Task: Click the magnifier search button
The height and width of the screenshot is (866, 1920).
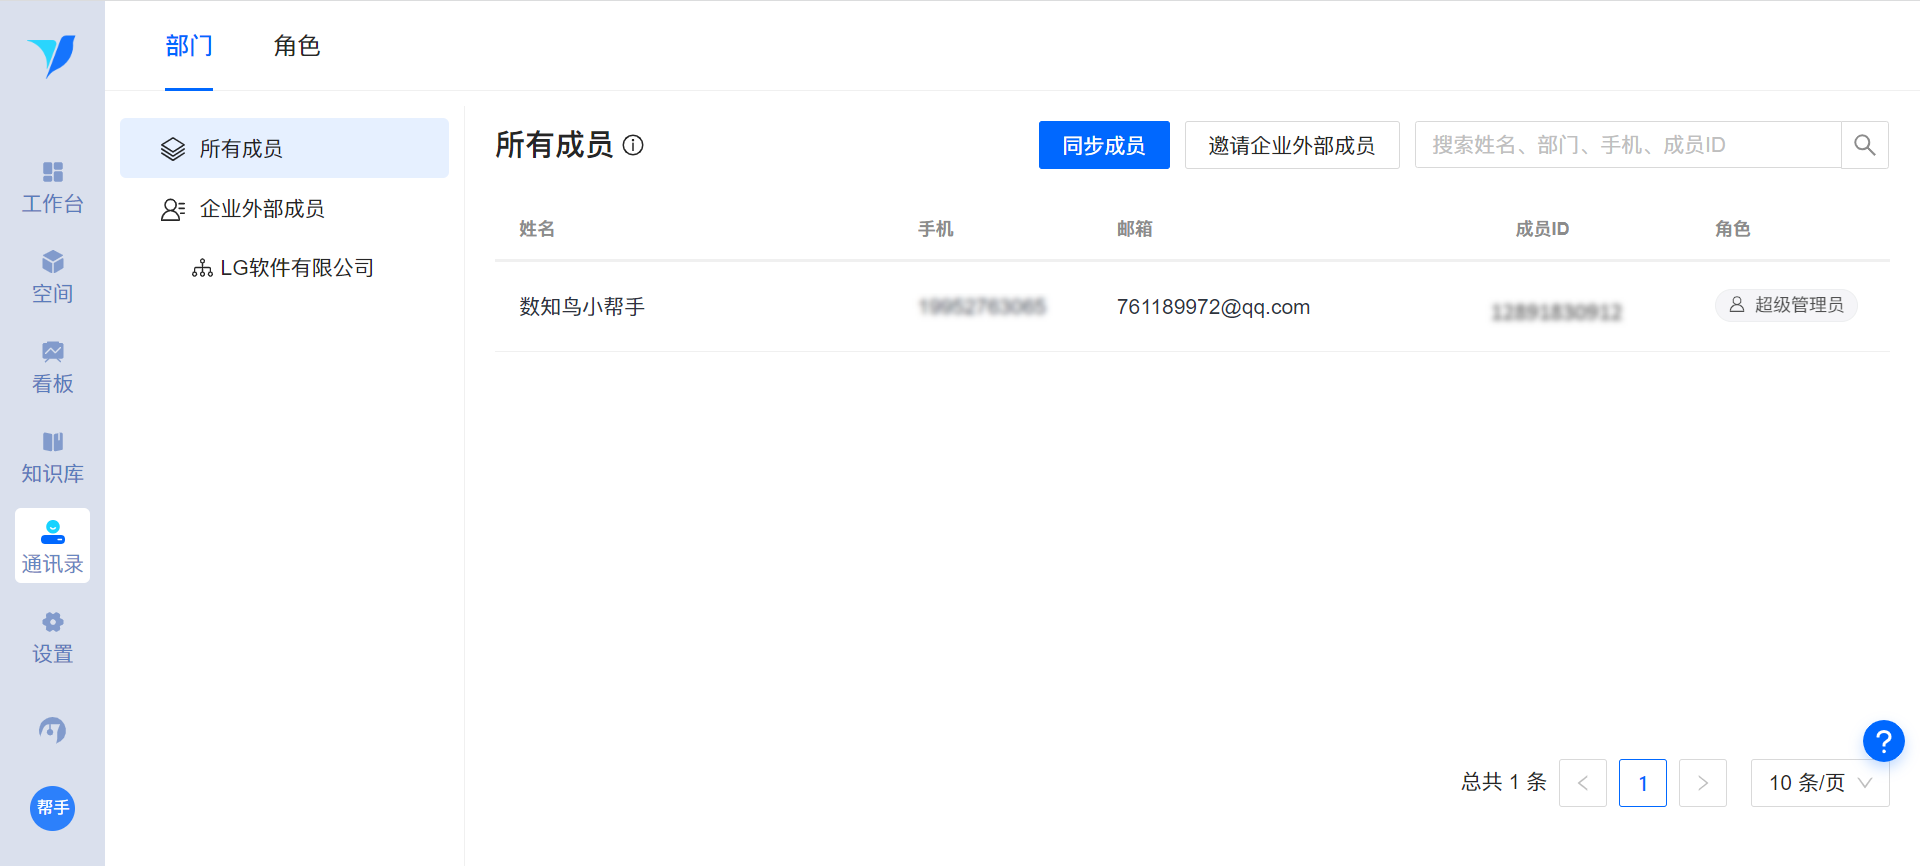Action: tap(1865, 145)
